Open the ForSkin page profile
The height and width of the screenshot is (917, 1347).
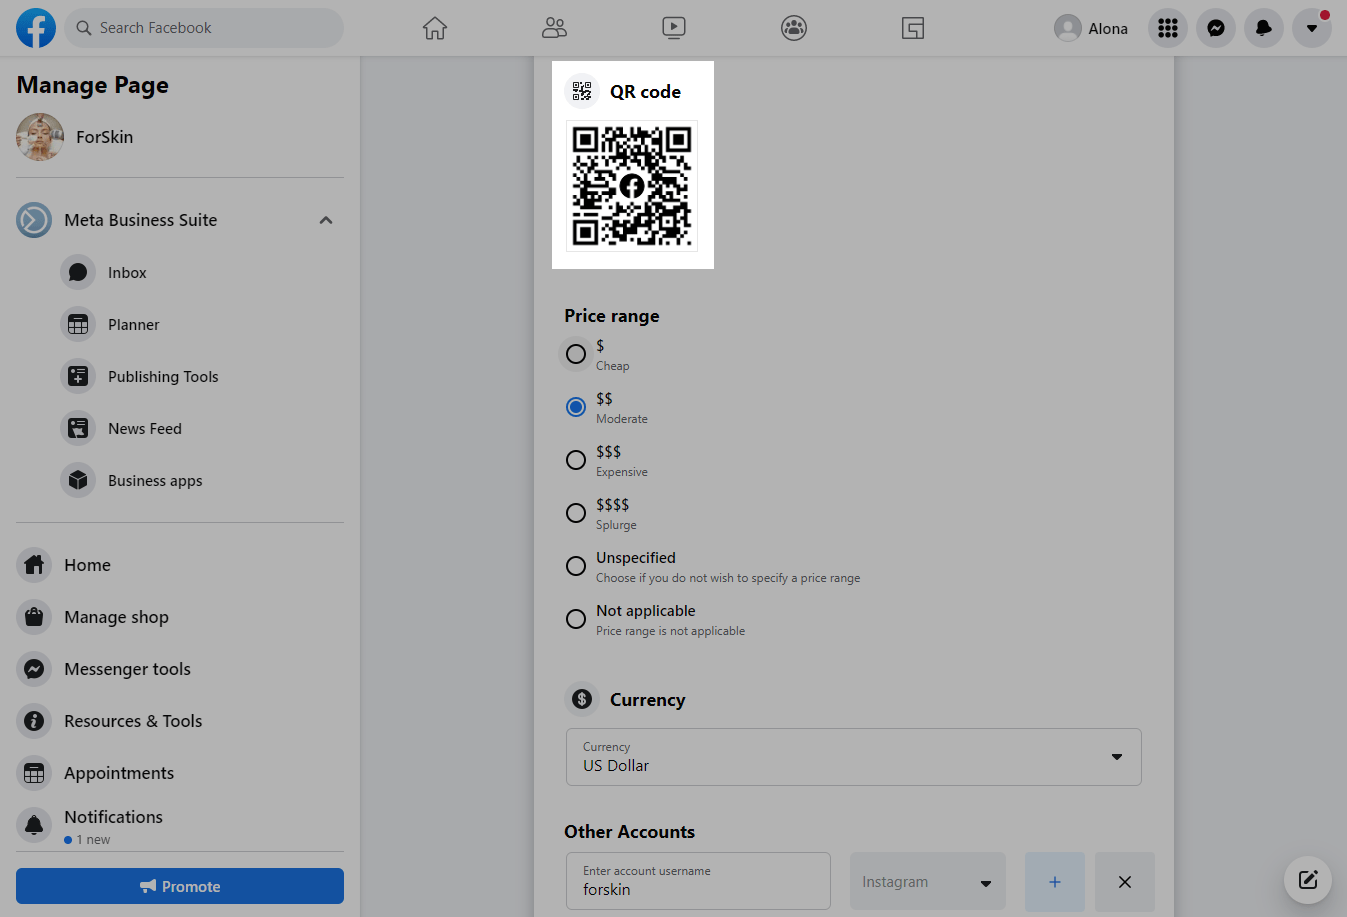(x=180, y=137)
